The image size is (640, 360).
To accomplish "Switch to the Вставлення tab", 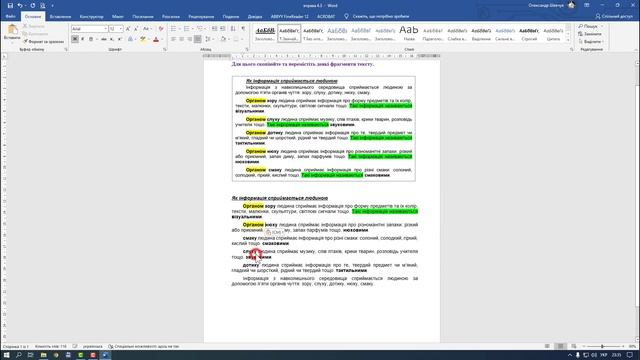I will point(60,17).
